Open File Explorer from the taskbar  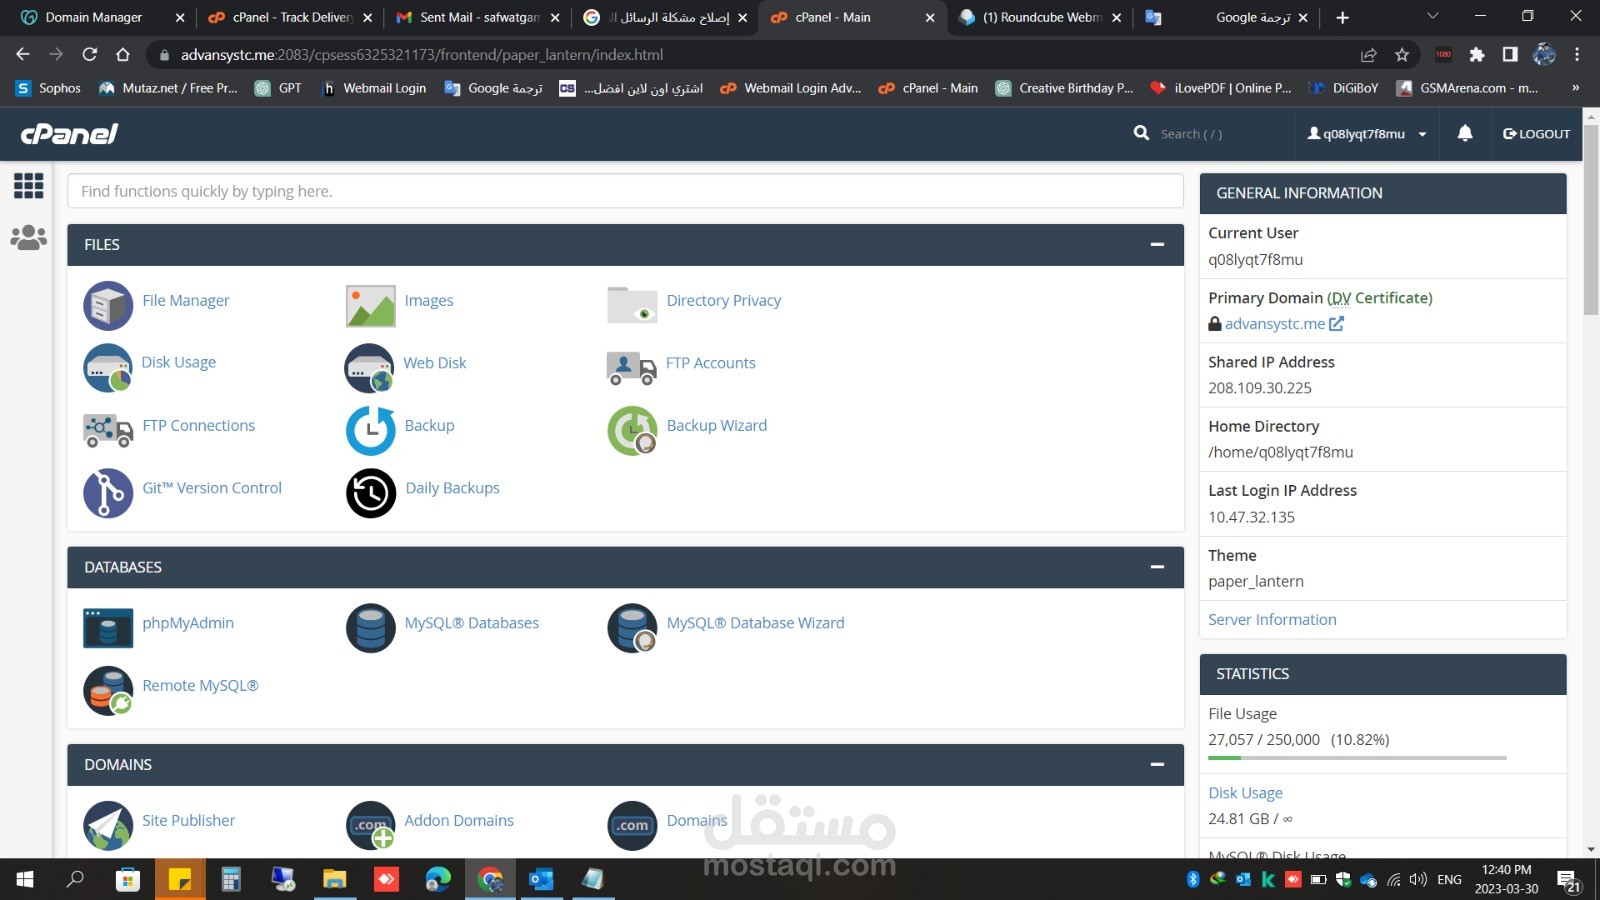[x=334, y=880]
